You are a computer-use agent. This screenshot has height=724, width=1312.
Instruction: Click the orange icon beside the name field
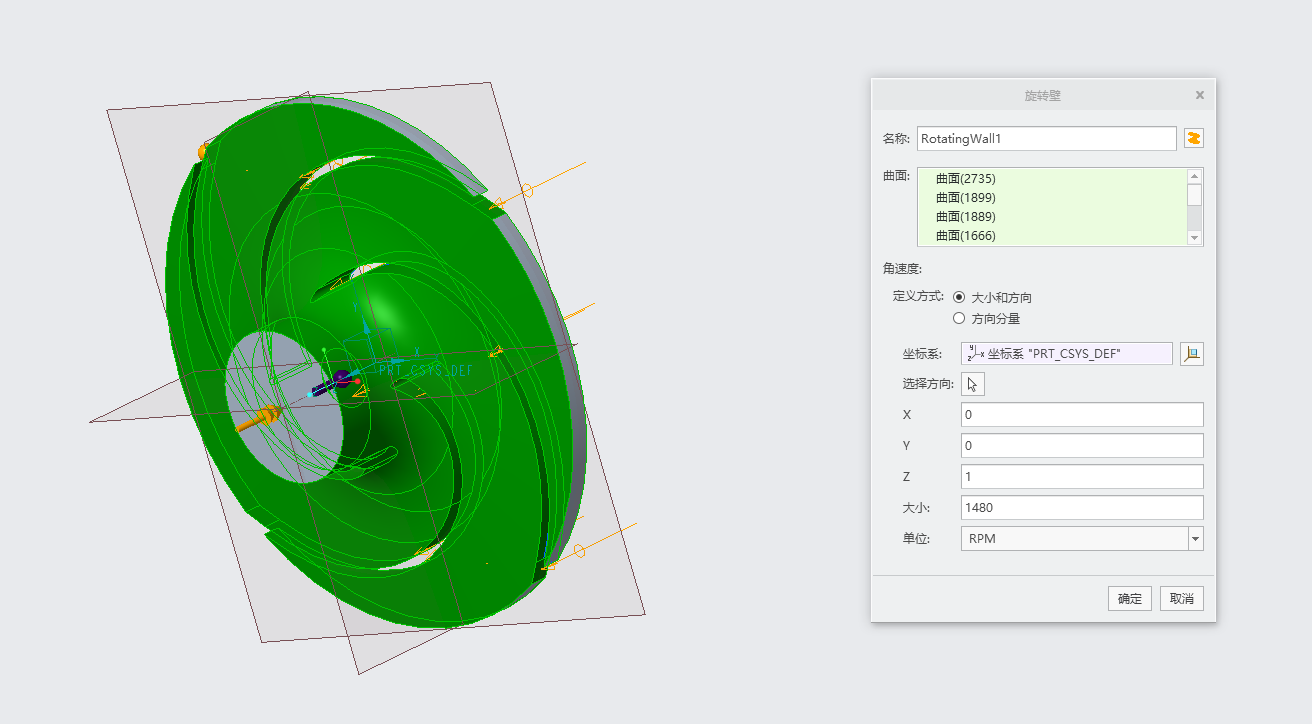pos(1193,138)
